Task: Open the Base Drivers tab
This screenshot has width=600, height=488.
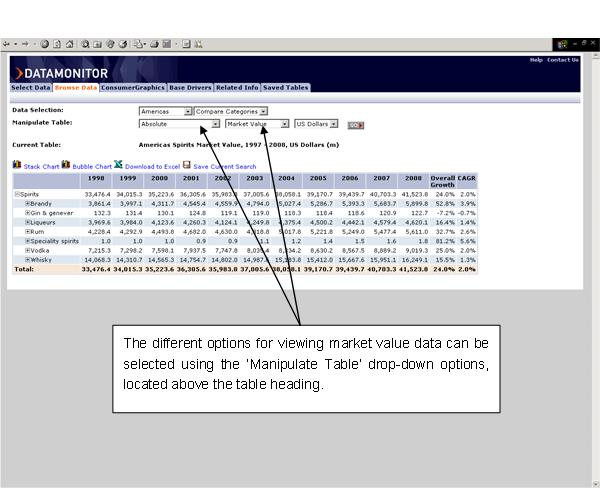Action: click(190, 88)
